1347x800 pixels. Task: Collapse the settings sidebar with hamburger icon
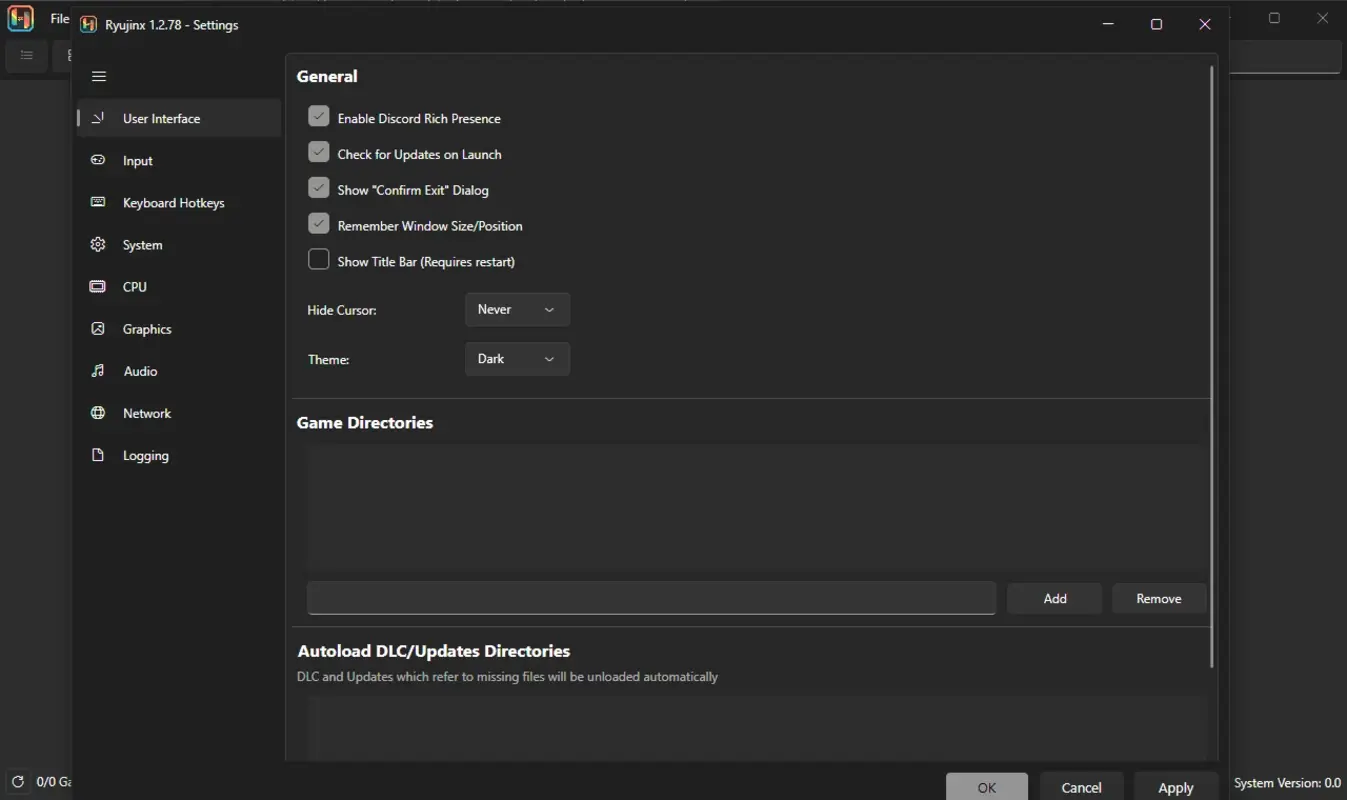(98, 76)
